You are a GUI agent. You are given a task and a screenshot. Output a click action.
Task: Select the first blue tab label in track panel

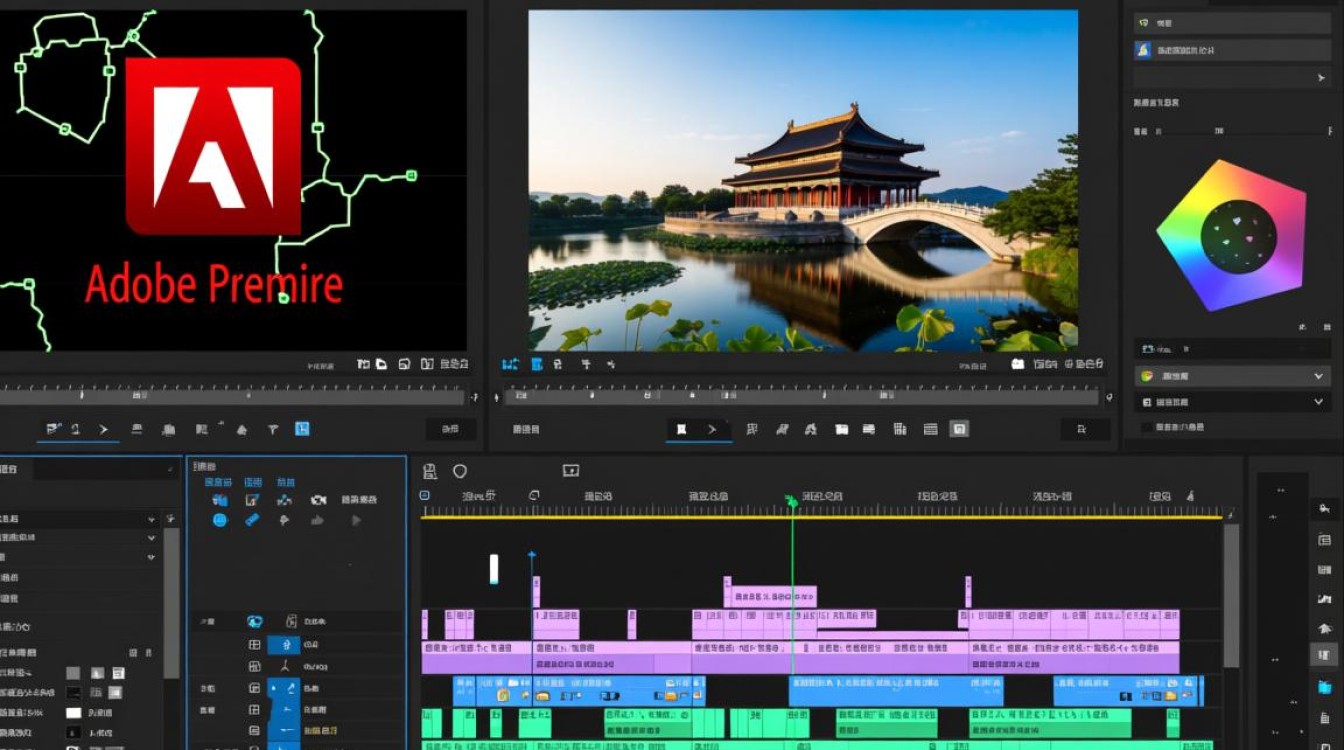click(x=218, y=482)
